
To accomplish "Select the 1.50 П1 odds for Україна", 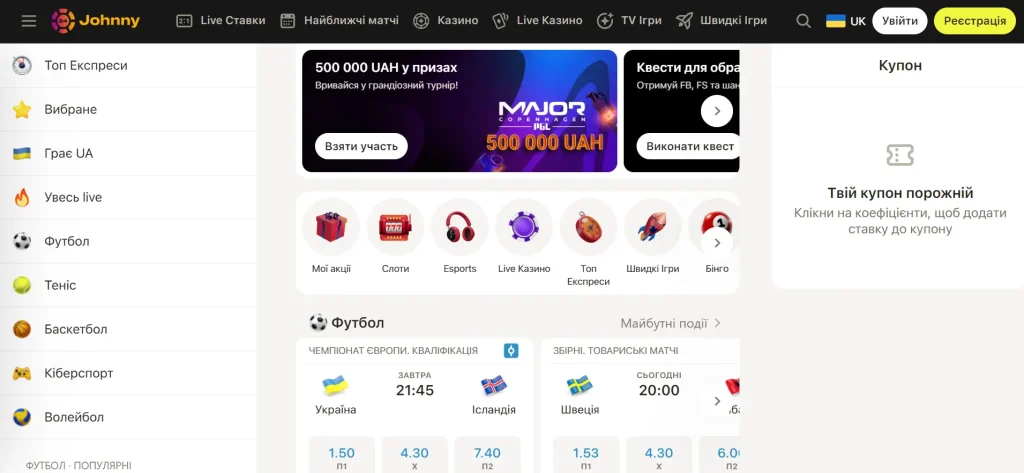I will (342, 456).
